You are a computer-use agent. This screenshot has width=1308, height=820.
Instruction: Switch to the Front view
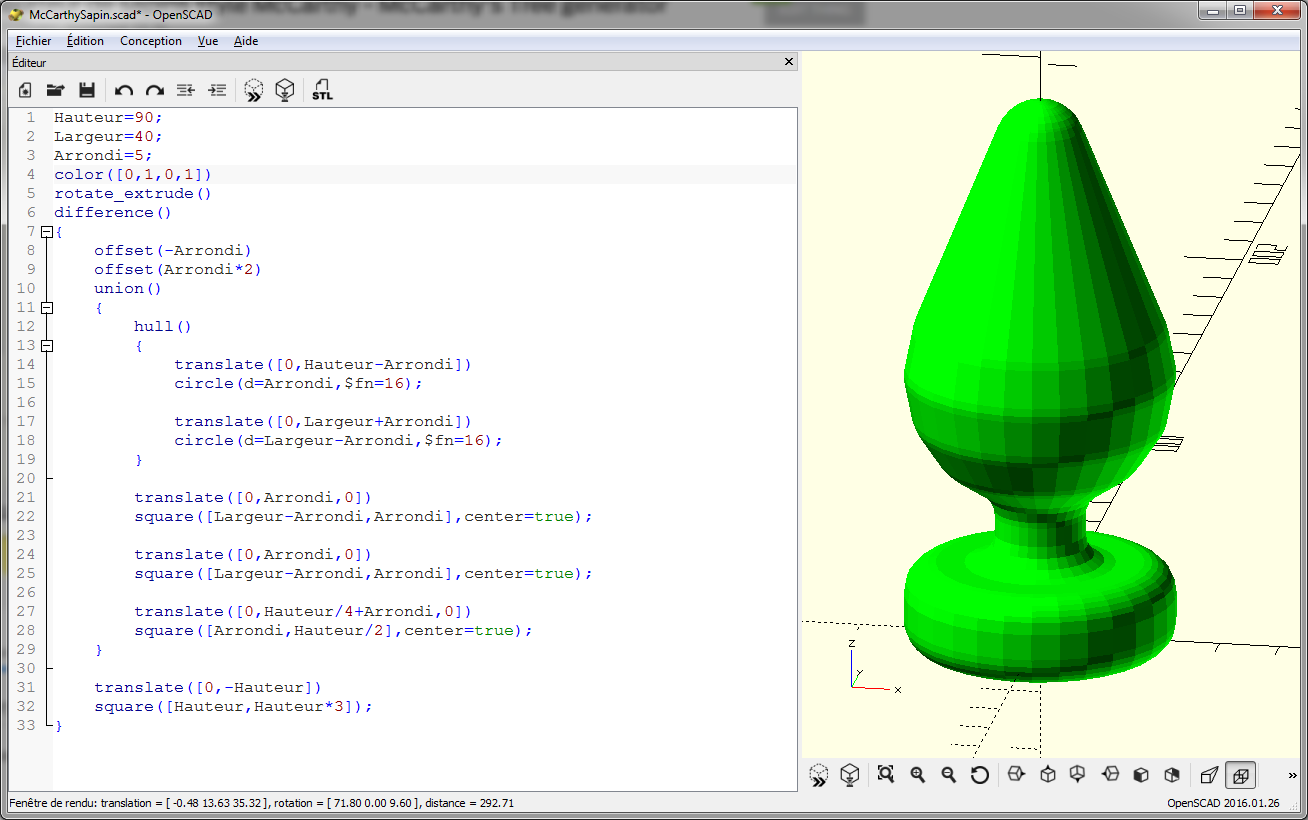pos(1141,774)
